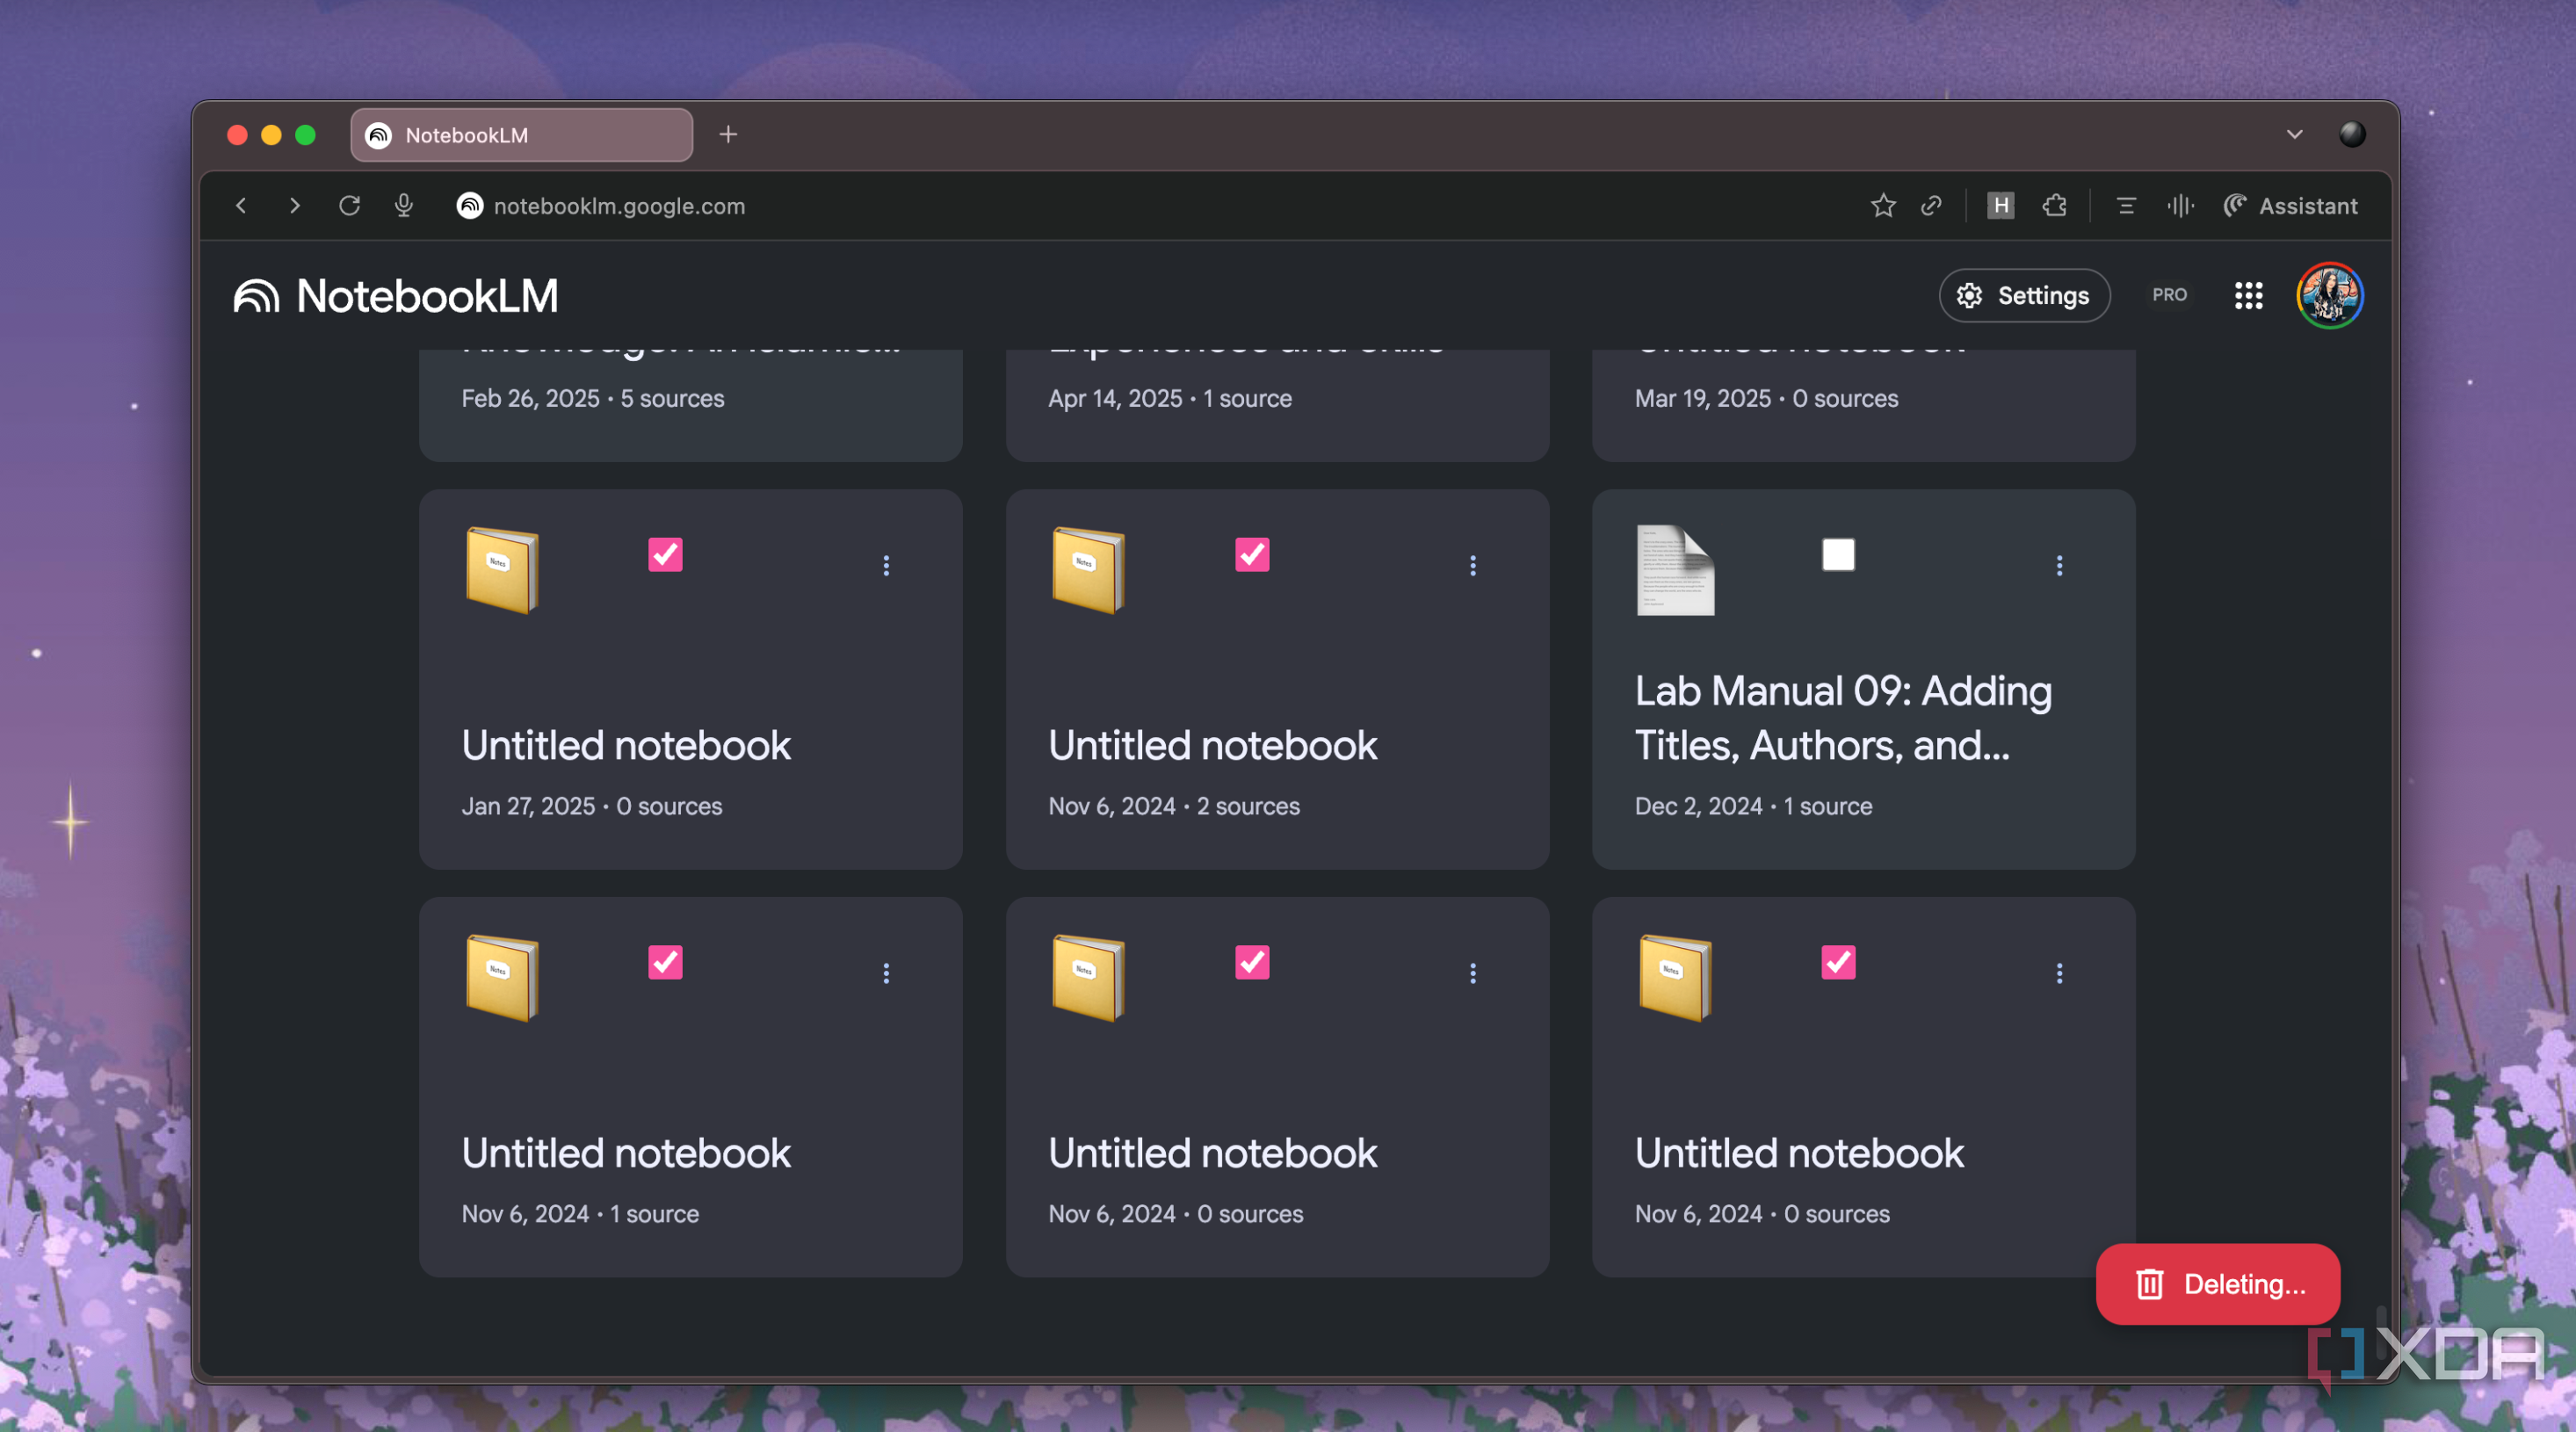Open the Lab Manual 09 document icon
Viewport: 2576px width, 1432px height.
point(1675,570)
